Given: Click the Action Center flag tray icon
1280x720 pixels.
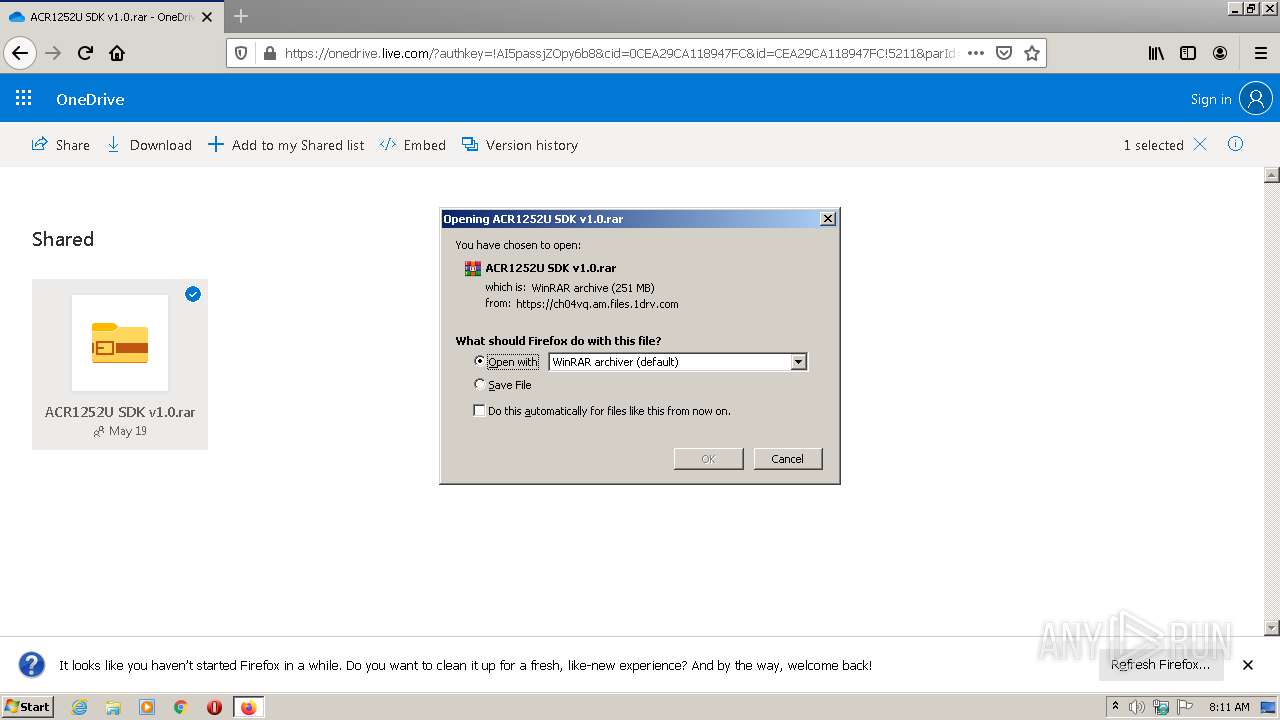Looking at the screenshot, I should (1184, 707).
